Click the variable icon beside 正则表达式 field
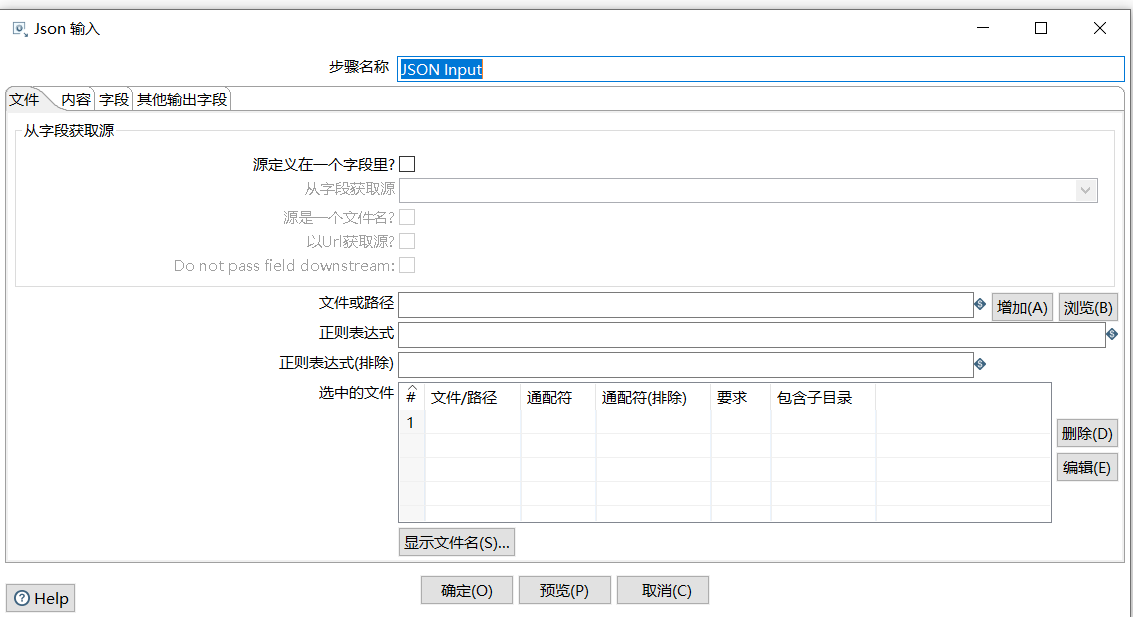The height and width of the screenshot is (617, 1133). tap(1112, 334)
